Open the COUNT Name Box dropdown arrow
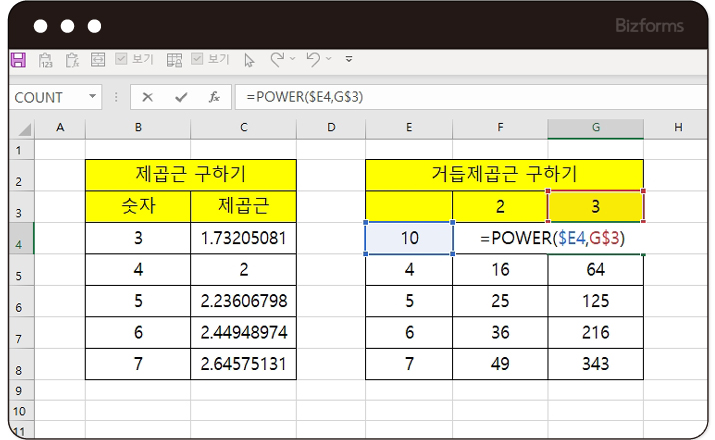The image size is (715, 440). (x=93, y=96)
